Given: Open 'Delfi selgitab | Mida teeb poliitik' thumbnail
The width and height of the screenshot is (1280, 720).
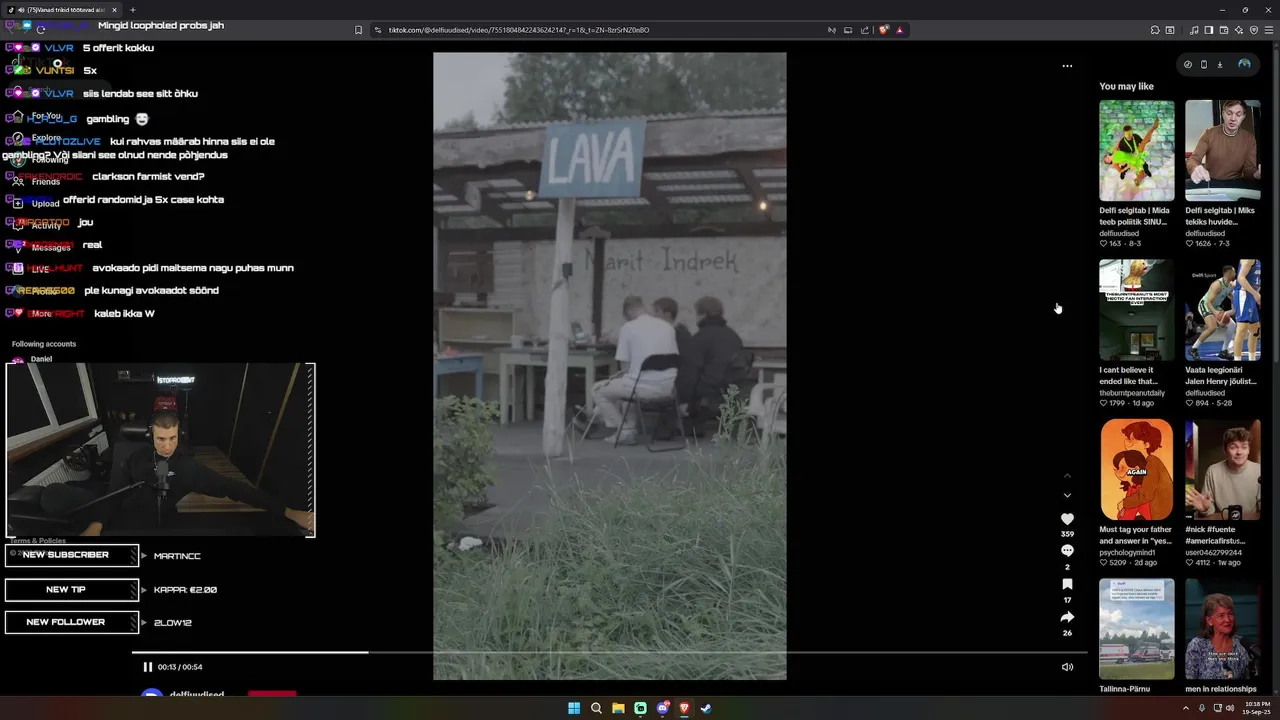Looking at the screenshot, I should (1137, 150).
